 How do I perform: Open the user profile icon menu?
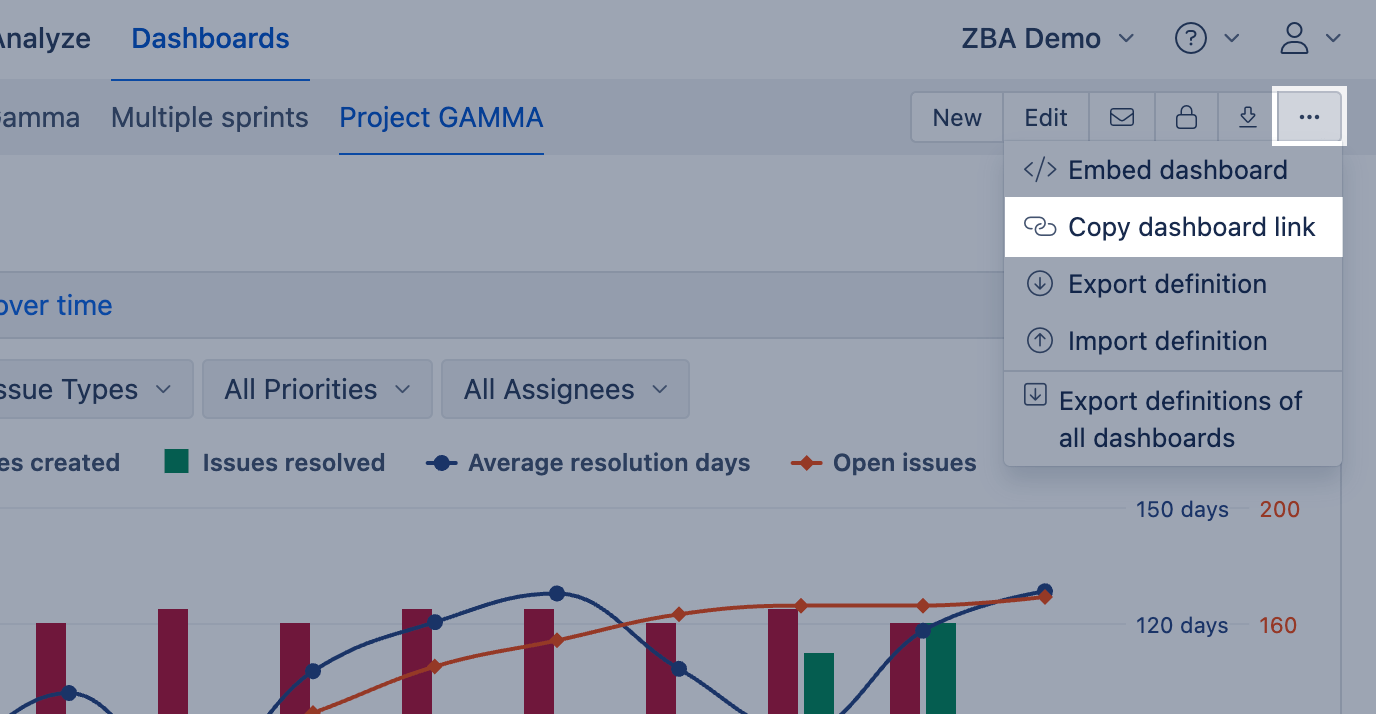(x=1309, y=39)
